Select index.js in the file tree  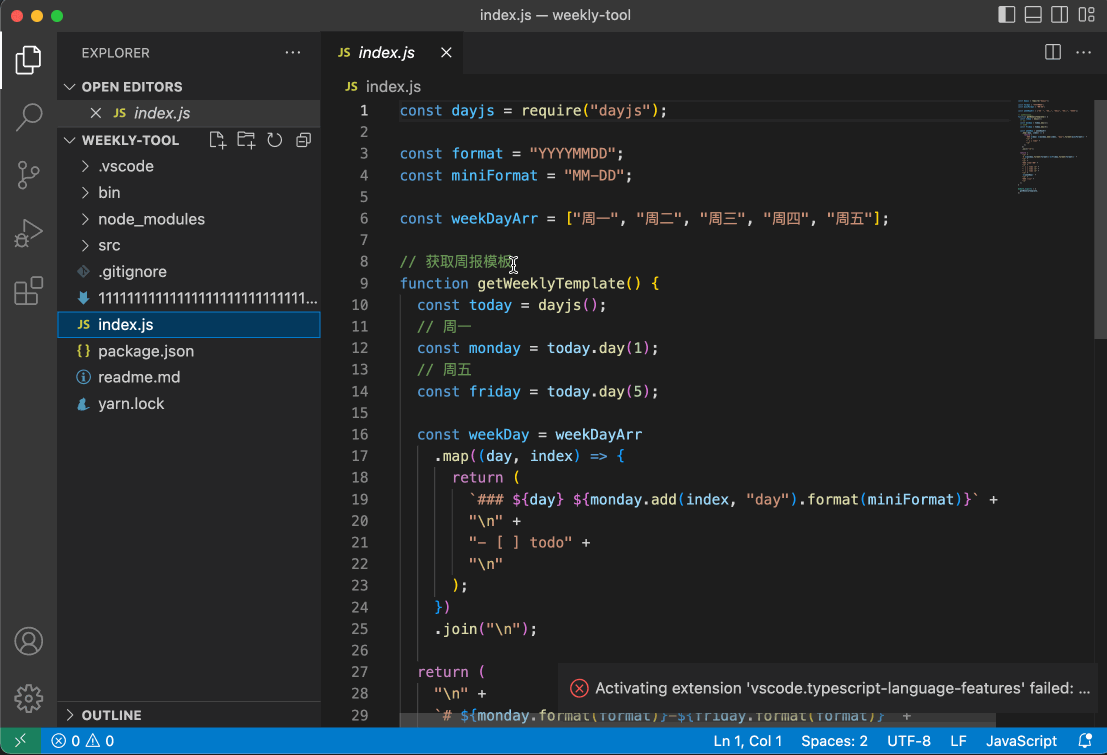tap(189, 324)
